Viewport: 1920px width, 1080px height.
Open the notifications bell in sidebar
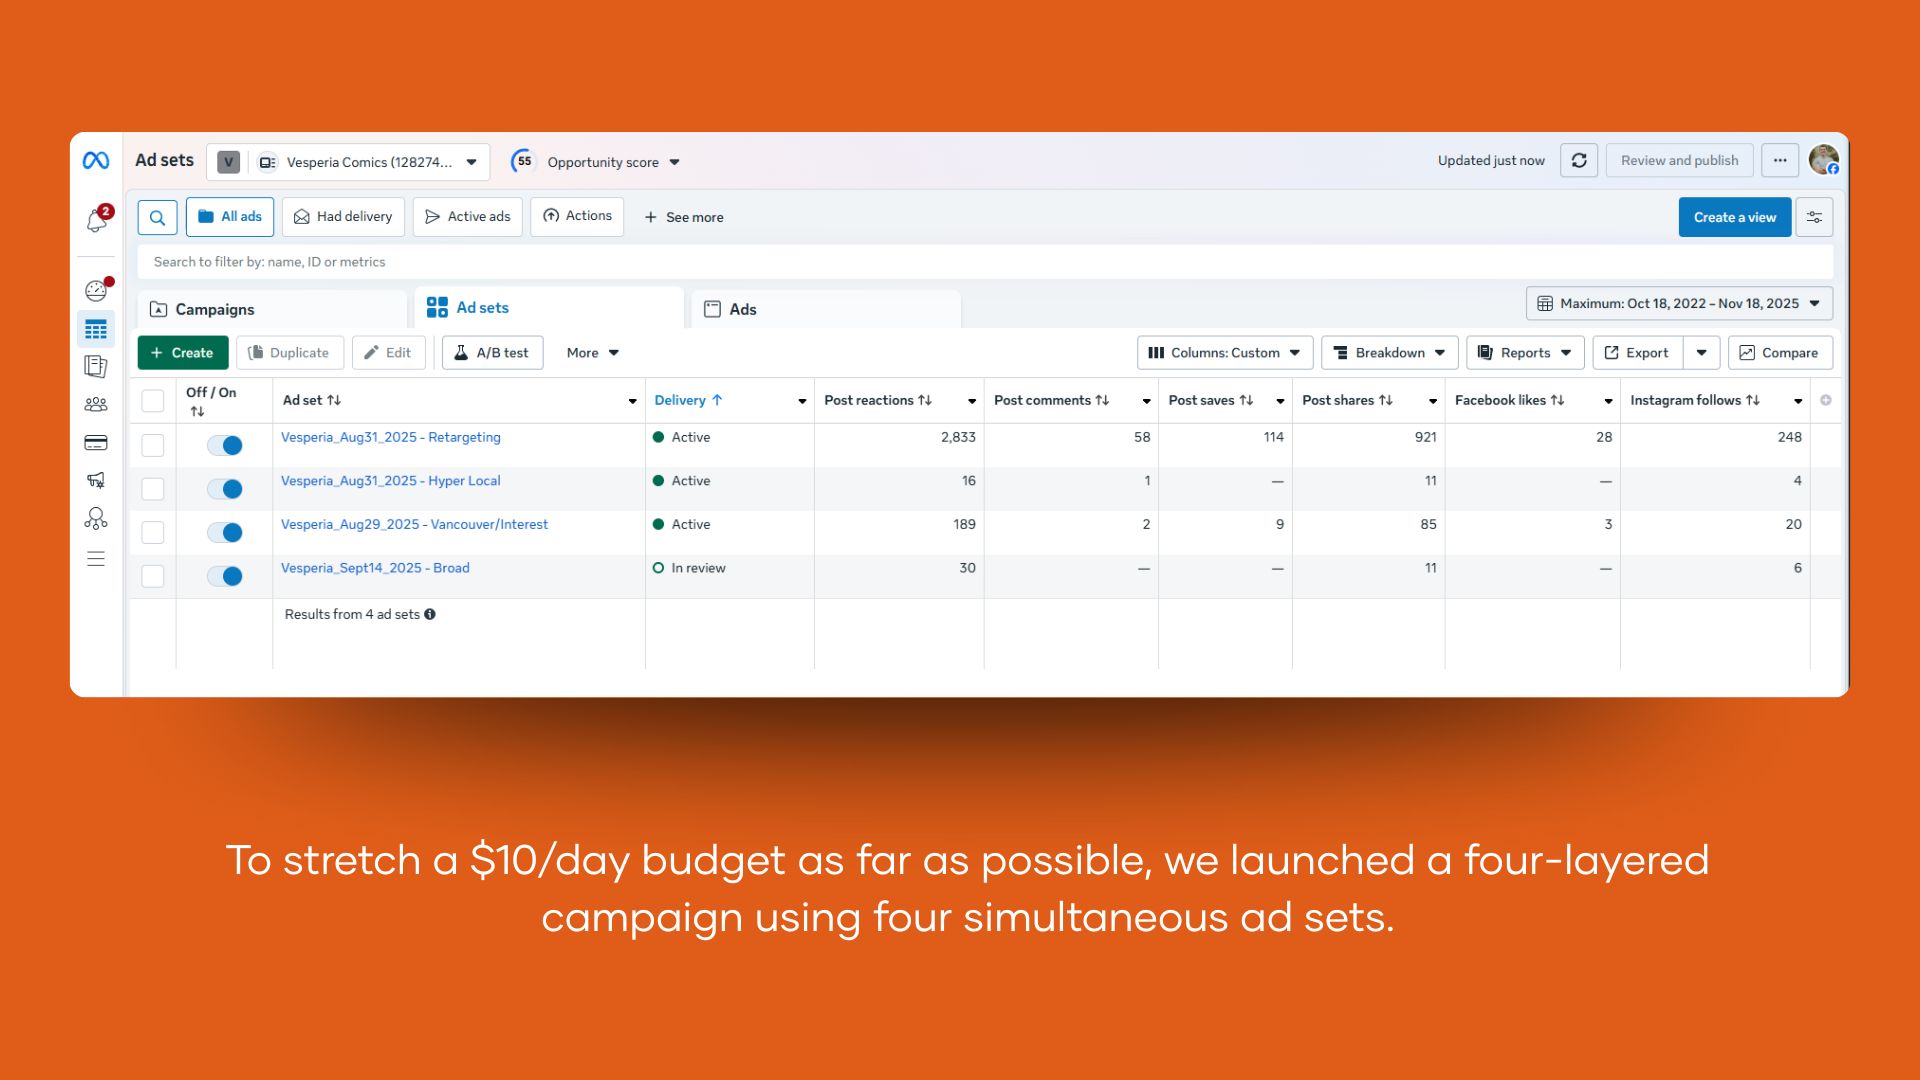pos(97,220)
